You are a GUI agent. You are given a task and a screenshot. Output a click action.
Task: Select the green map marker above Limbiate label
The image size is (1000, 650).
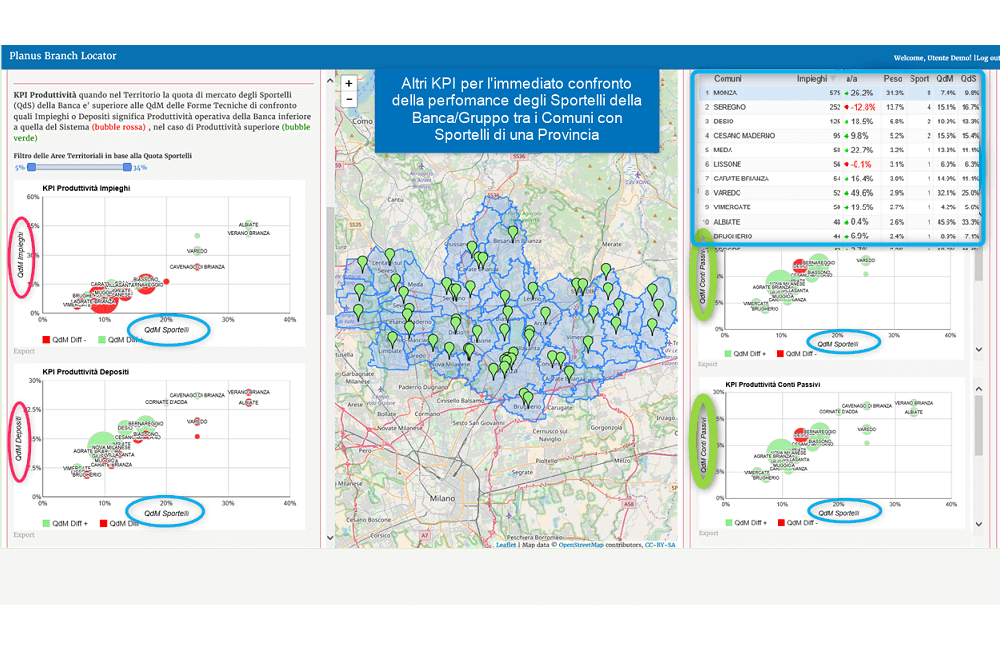point(392,339)
